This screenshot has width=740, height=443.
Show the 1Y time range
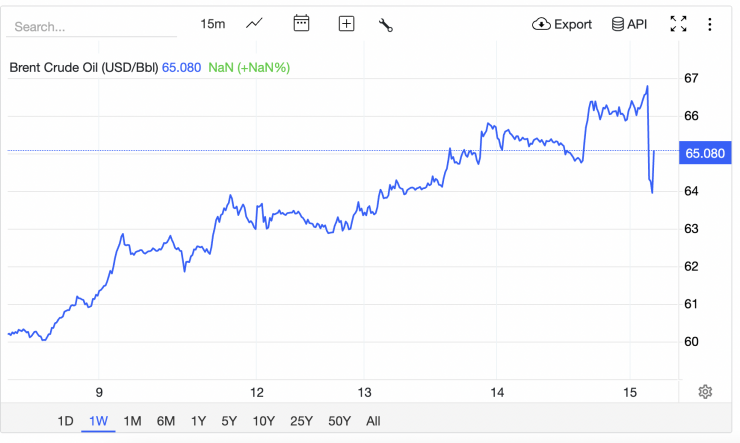(198, 421)
